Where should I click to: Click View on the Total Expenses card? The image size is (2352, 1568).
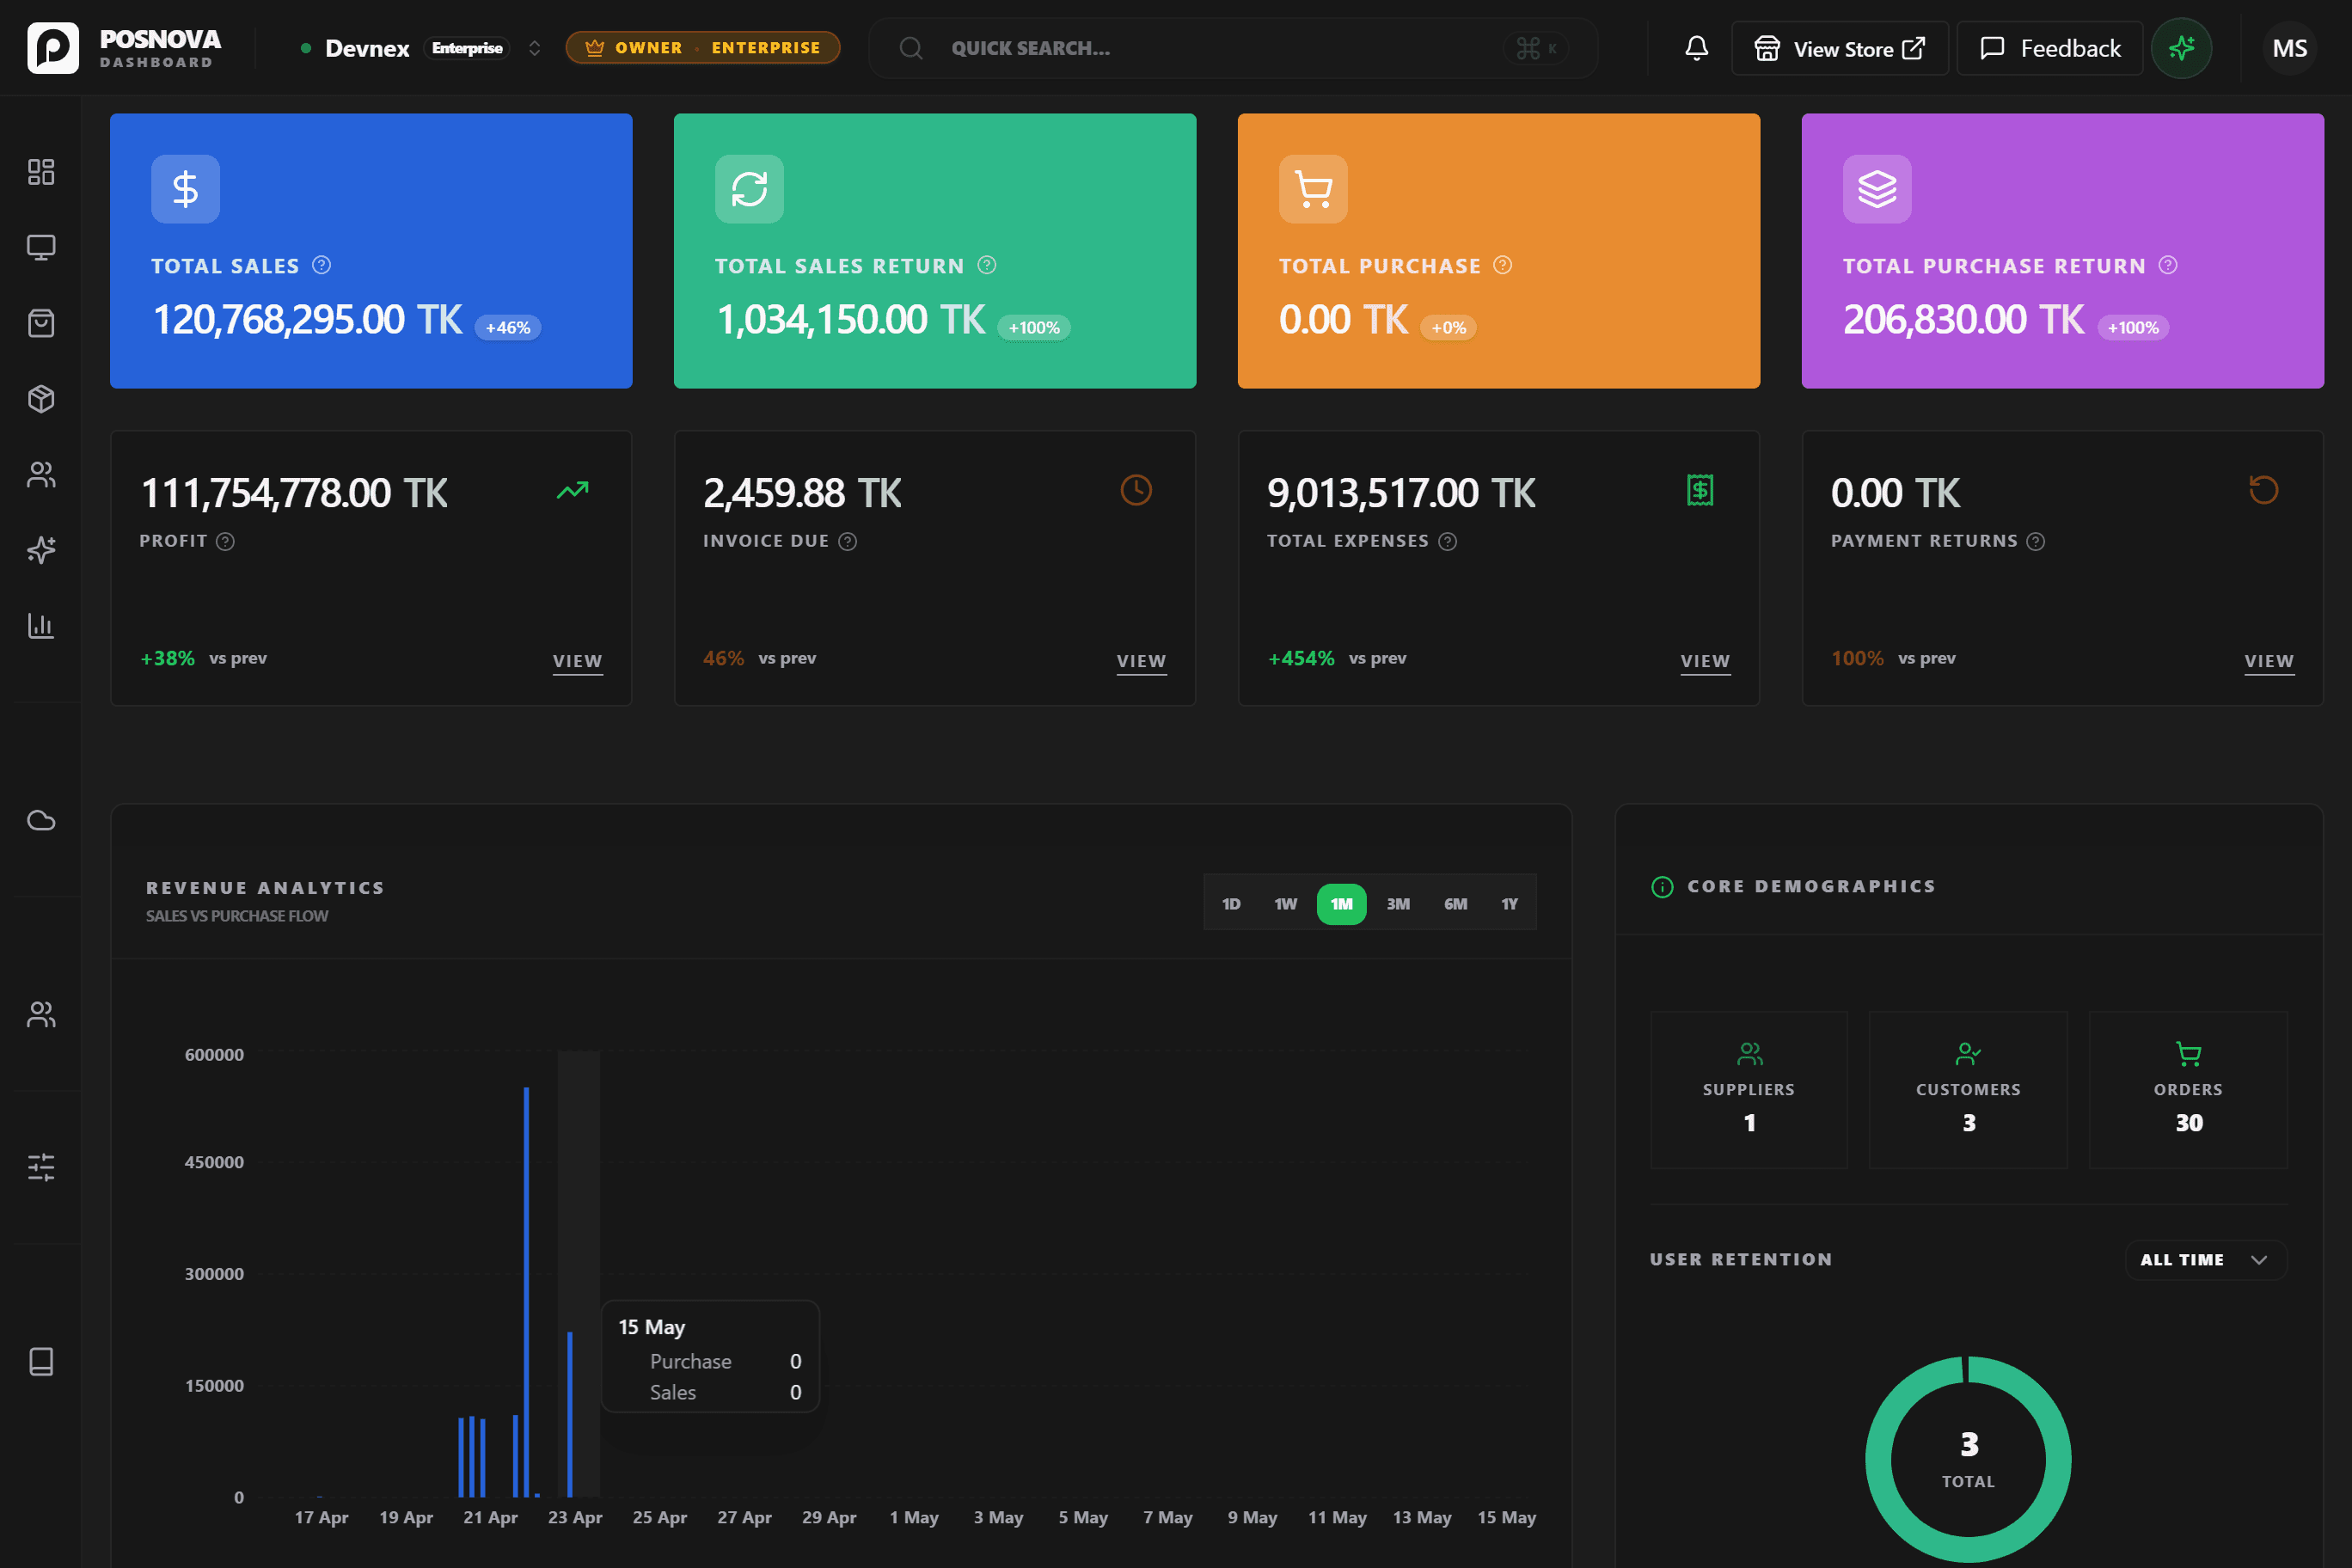point(1705,662)
